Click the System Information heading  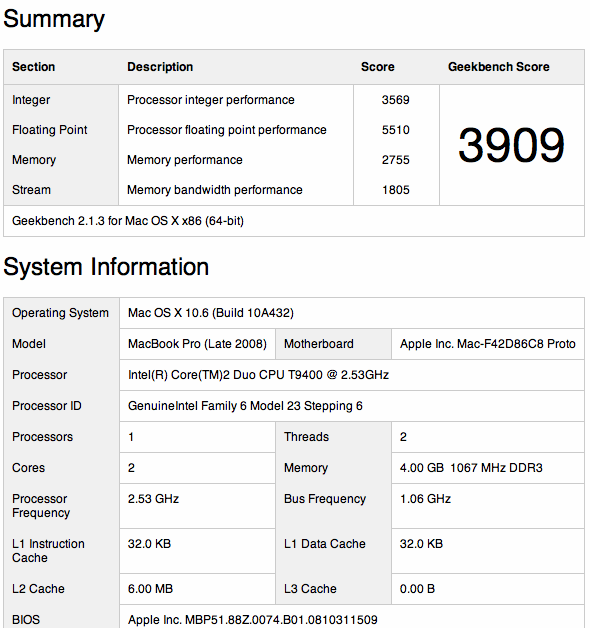pos(106,266)
